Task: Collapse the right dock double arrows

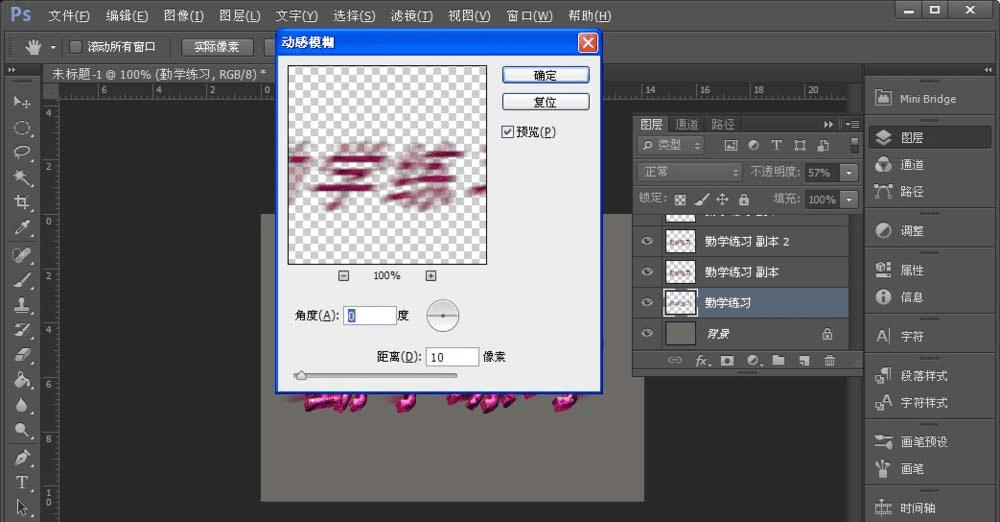Action: (988, 70)
